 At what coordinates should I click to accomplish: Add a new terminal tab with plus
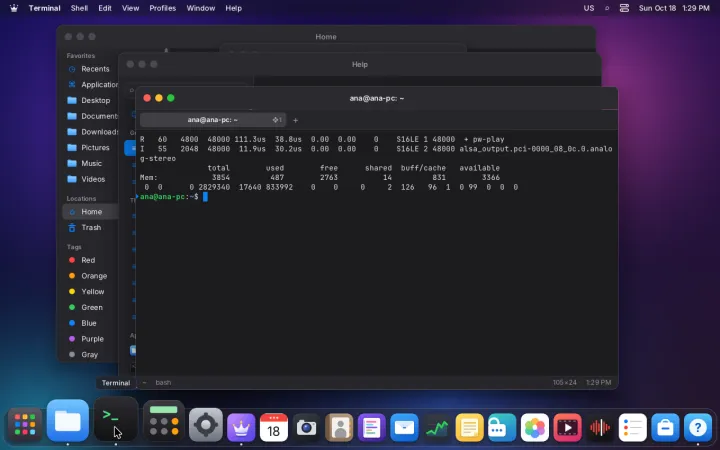click(295, 120)
